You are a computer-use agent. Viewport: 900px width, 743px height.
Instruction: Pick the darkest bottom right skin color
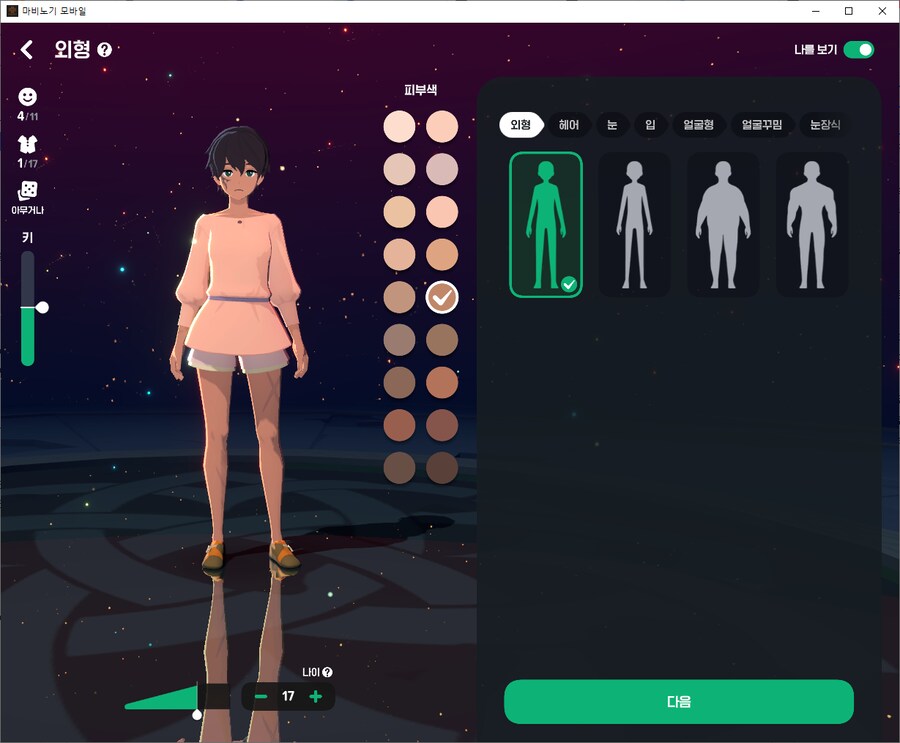point(442,467)
